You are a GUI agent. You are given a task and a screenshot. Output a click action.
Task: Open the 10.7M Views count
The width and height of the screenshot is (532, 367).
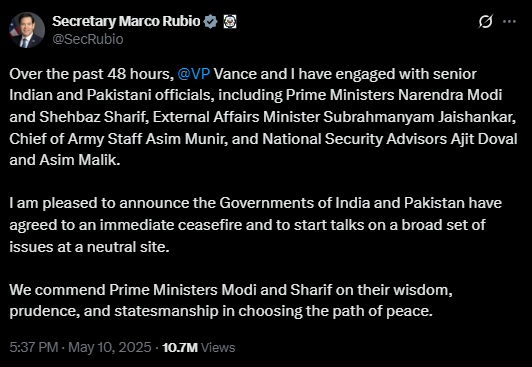[x=198, y=347]
